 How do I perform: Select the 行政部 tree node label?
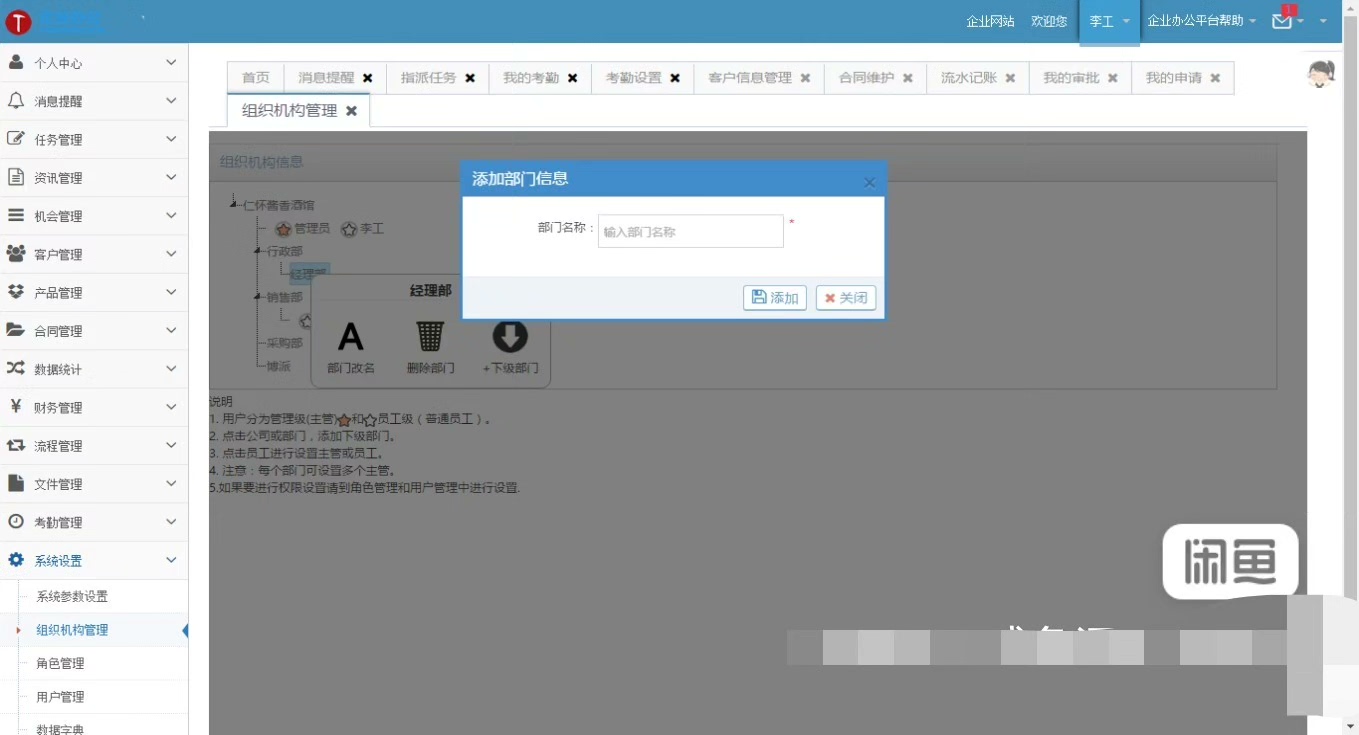(284, 251)
